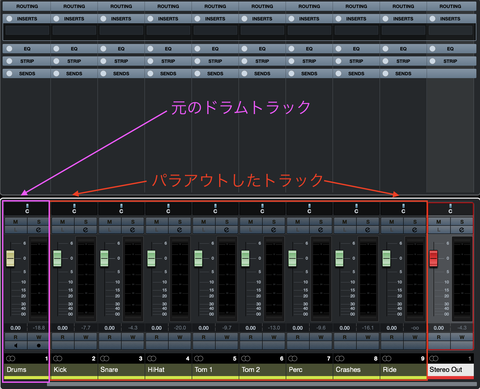The image size is (480, 389).
Task: Mute the Ride channel
Action: pyautogui.click(x=392, y=222)
